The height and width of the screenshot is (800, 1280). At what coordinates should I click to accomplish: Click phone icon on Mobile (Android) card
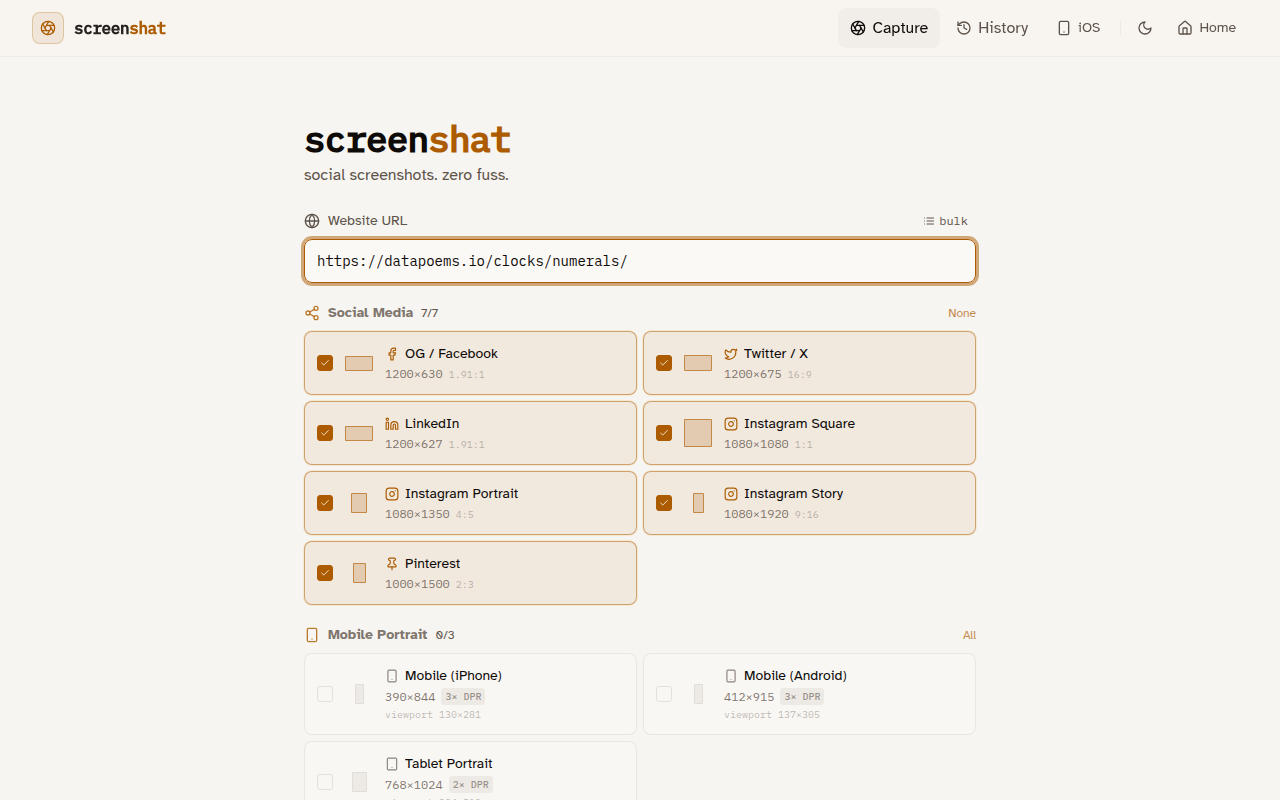[731, 676]
